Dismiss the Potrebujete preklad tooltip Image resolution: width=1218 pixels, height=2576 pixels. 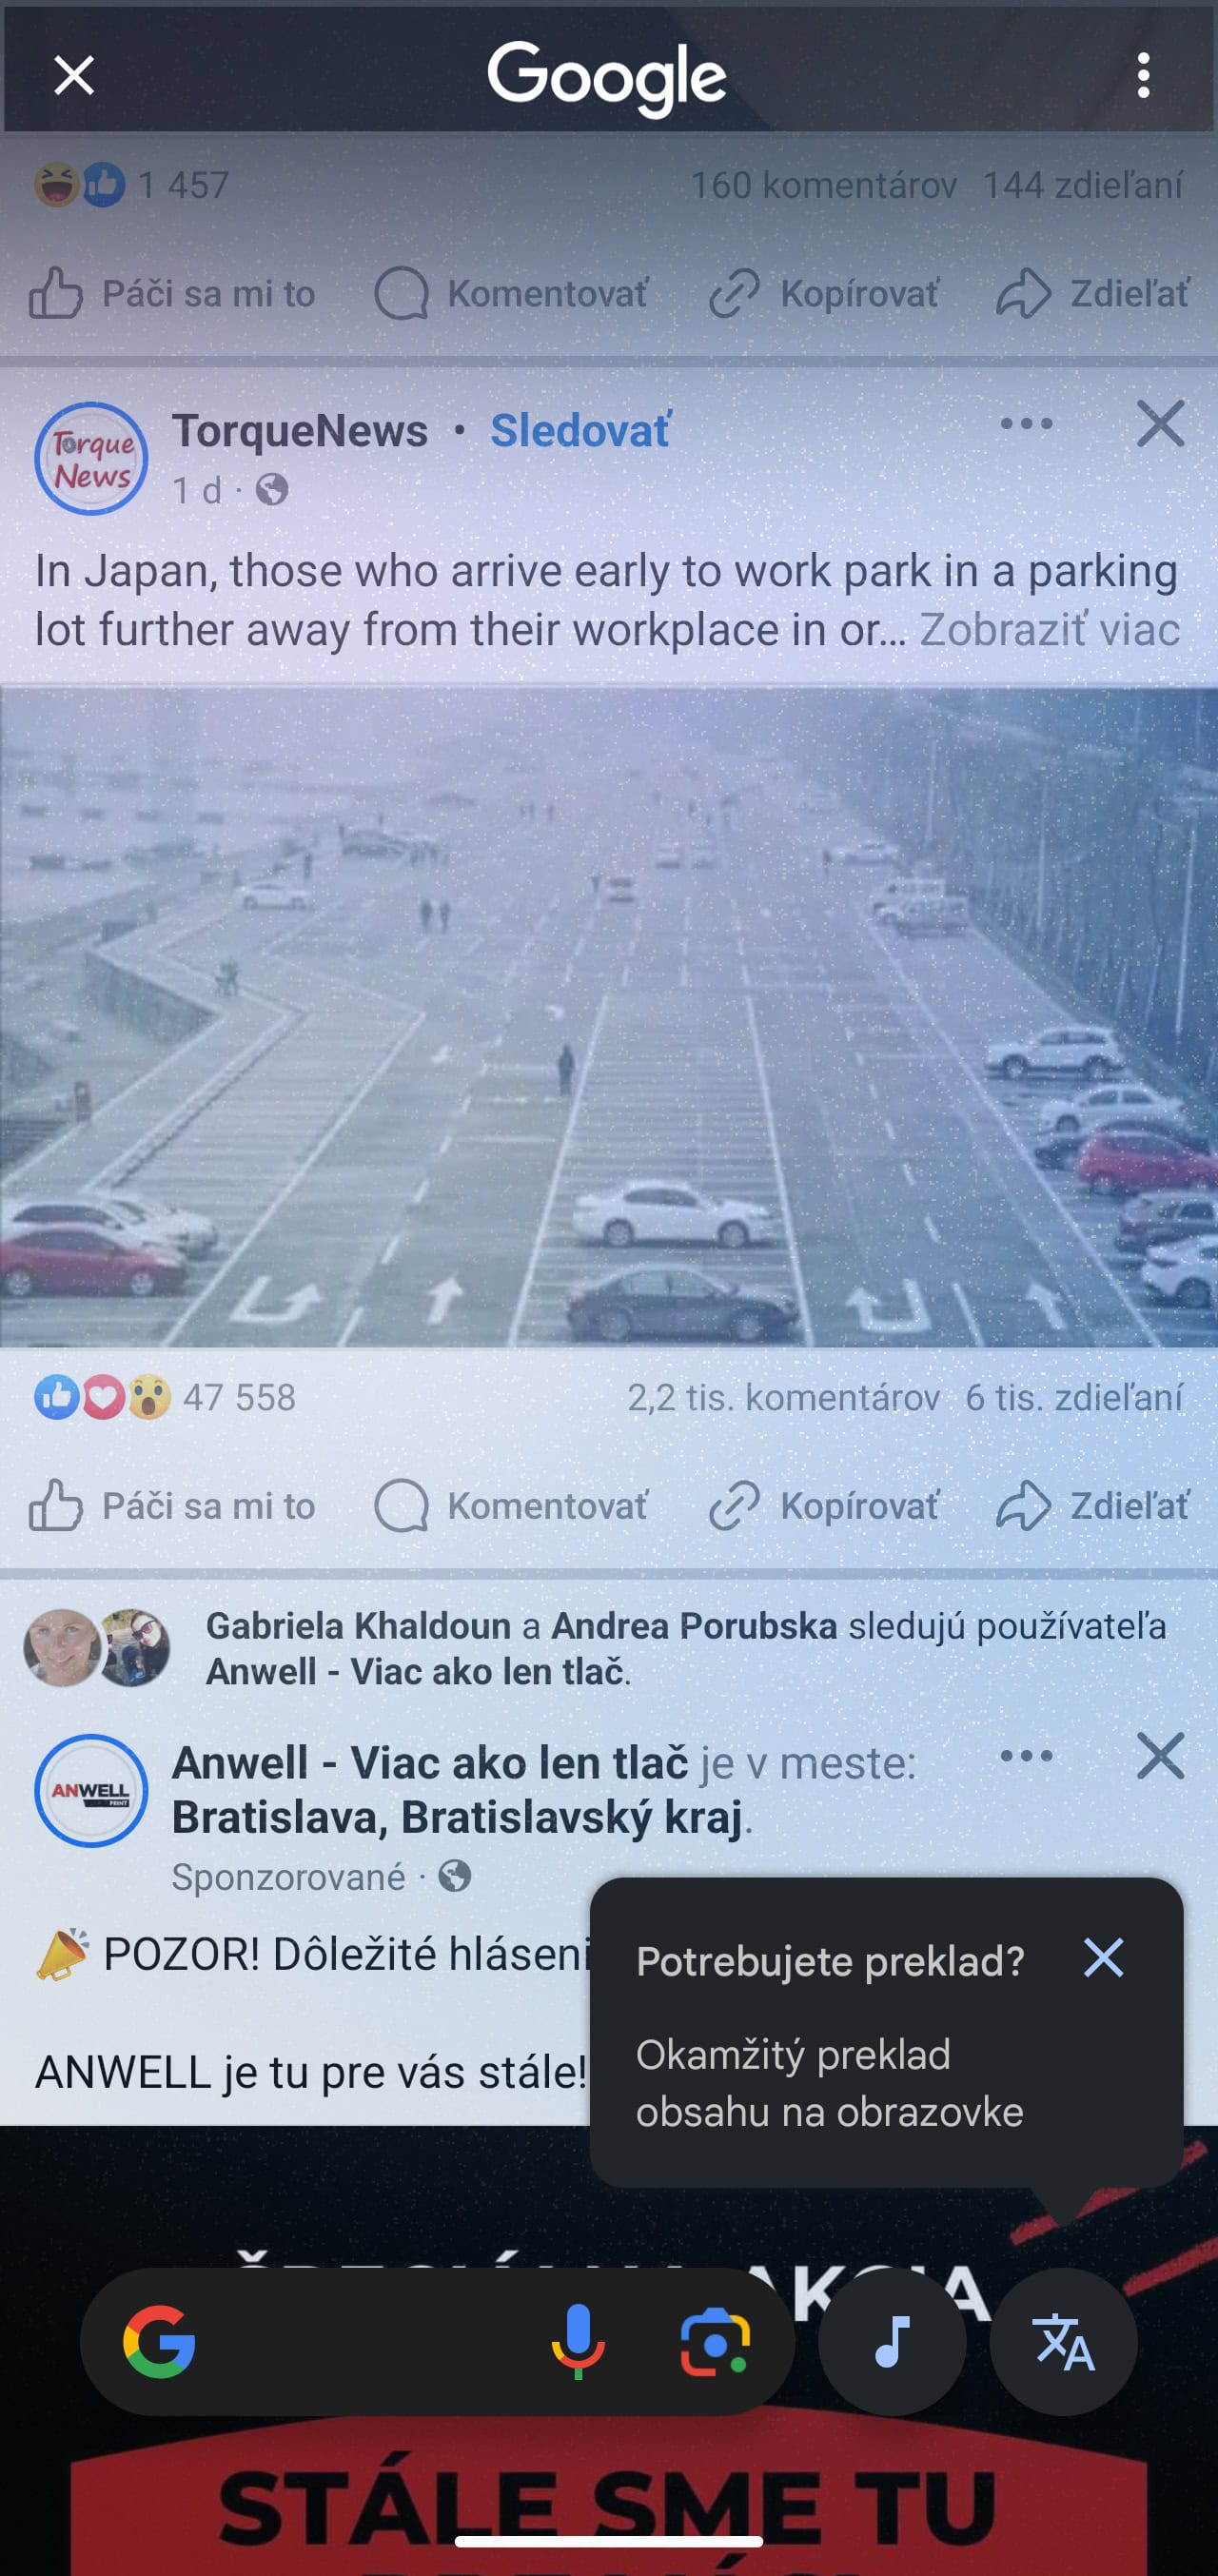click(x=1104, y=1957)
